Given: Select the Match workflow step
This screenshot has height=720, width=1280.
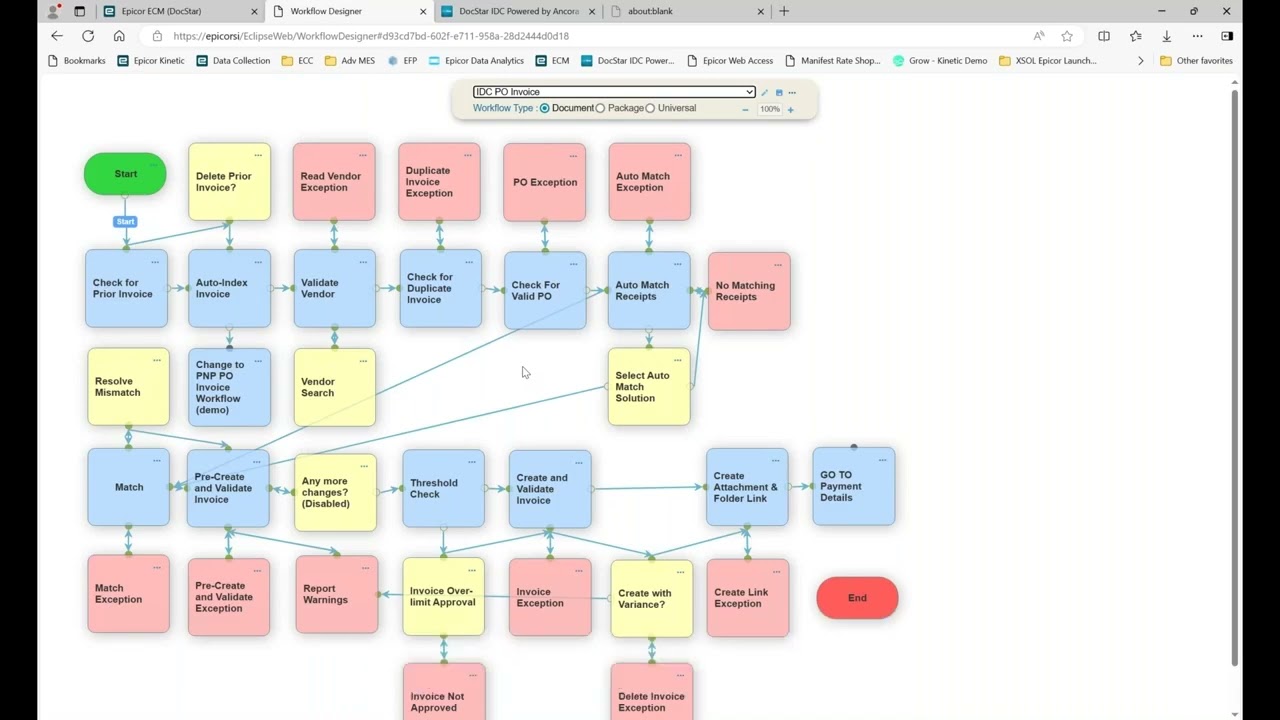Looking at the screenshot, I should pyautogui.click(x=128, y=487).
